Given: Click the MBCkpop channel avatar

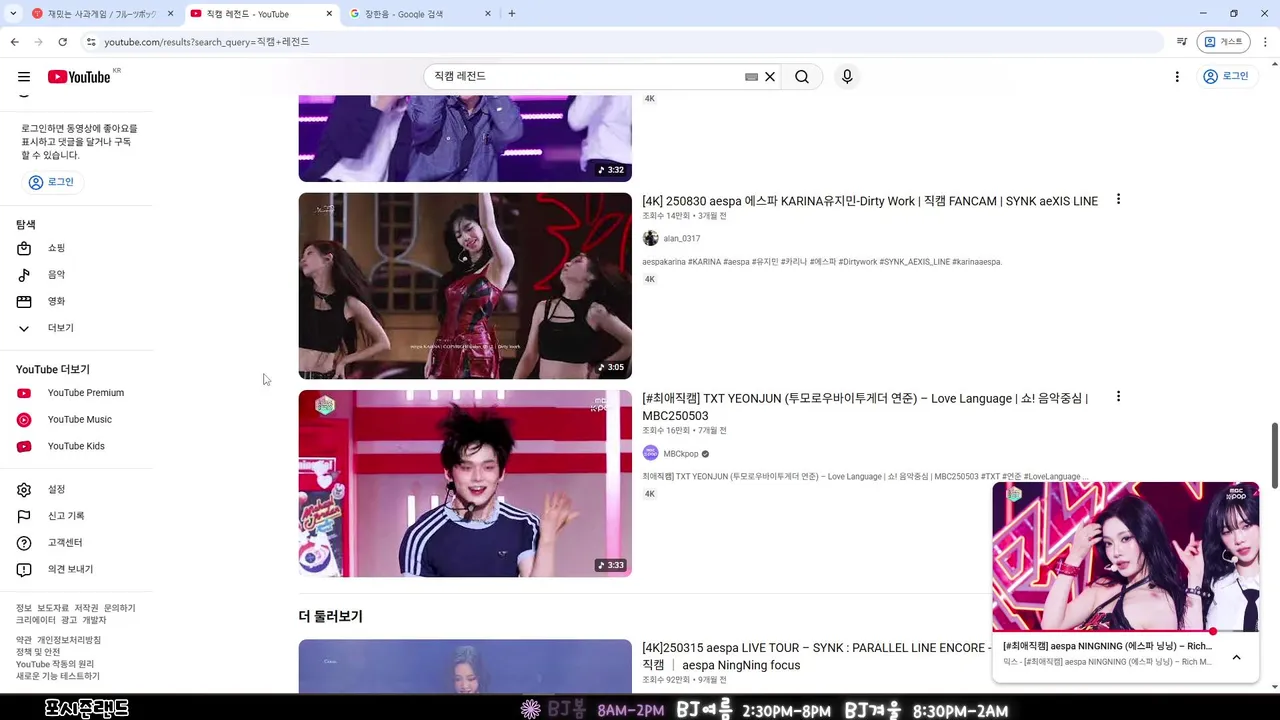Looking at the screenshot, I should pyautogui.click(x=650, y=453).
